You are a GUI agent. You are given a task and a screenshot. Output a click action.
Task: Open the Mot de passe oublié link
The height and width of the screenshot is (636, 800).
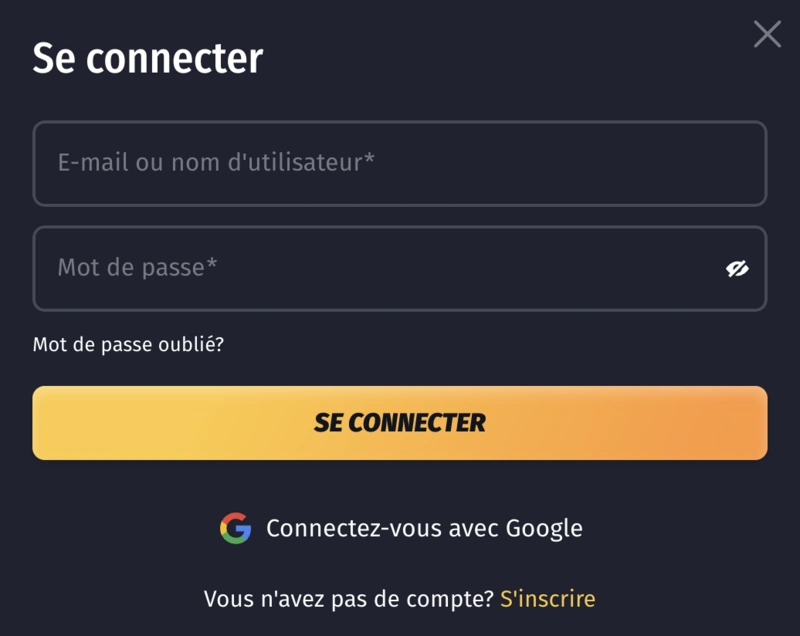[x=128, y=345]
